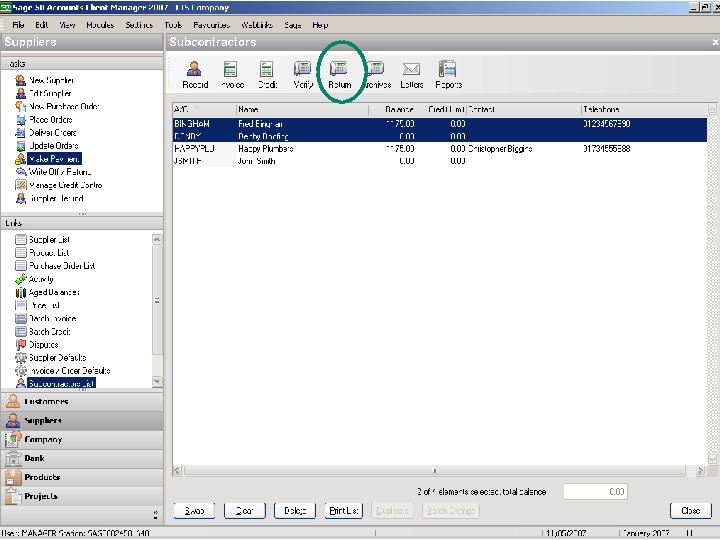Click the Return toolbar icon
Image resolution: width=720 pixels, height=540 pixels.
click(x=339, y=75)
